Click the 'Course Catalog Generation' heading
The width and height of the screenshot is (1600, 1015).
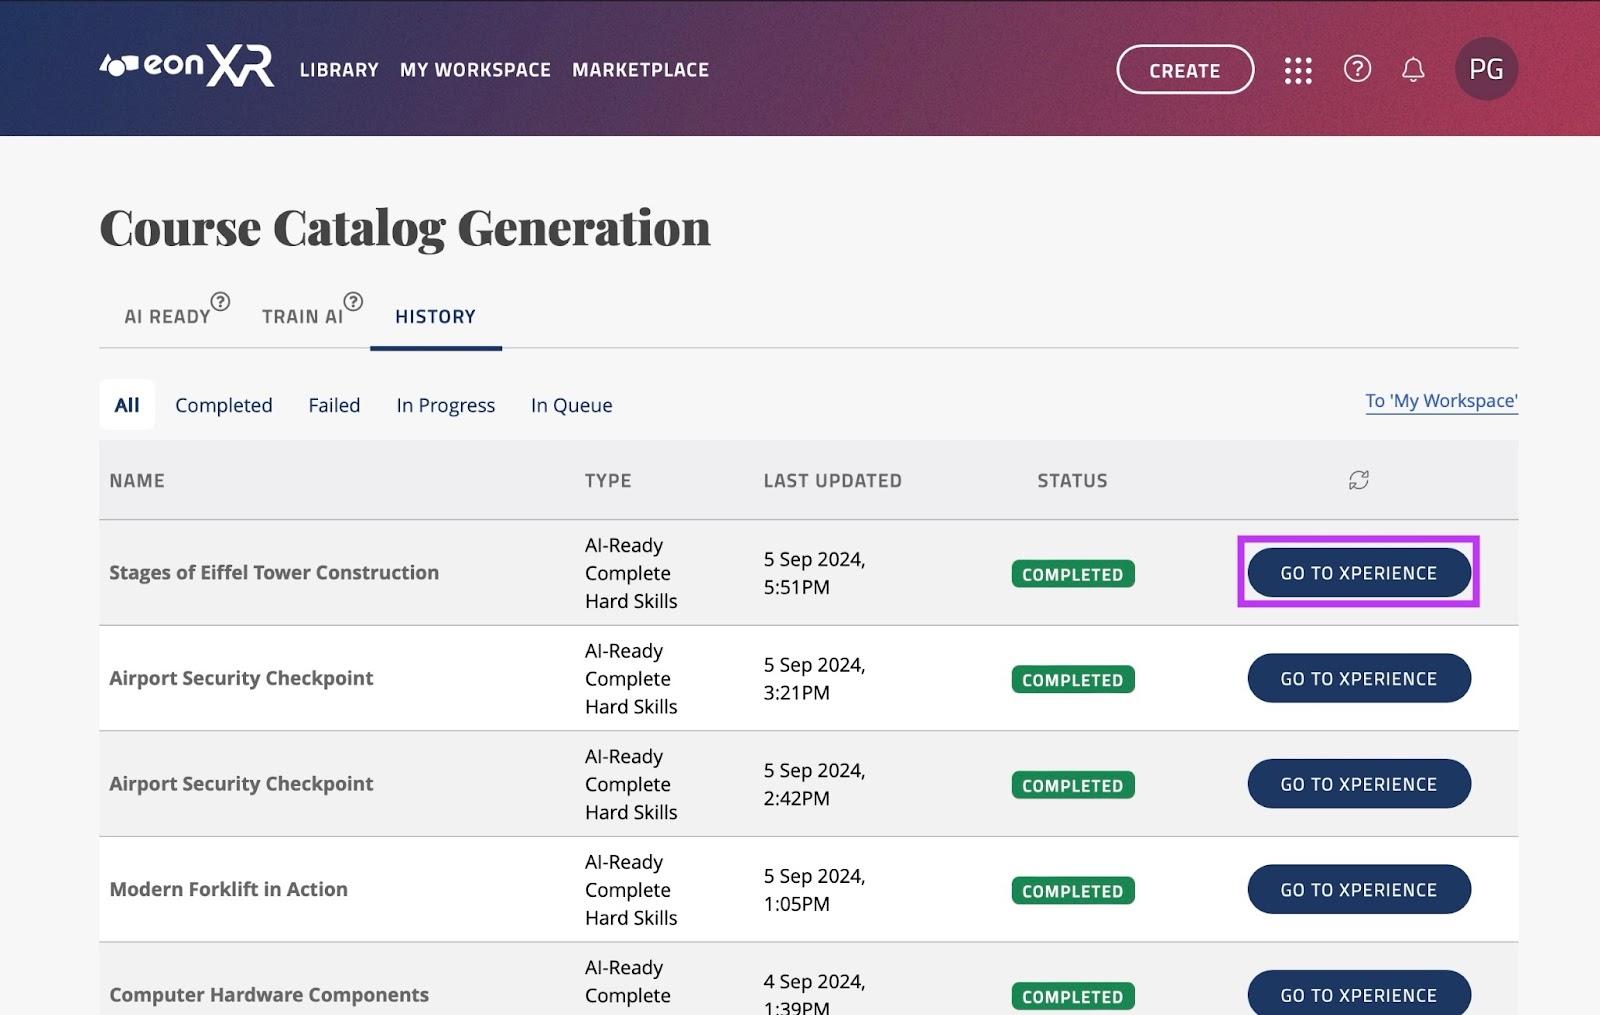(x=405, y=229)
